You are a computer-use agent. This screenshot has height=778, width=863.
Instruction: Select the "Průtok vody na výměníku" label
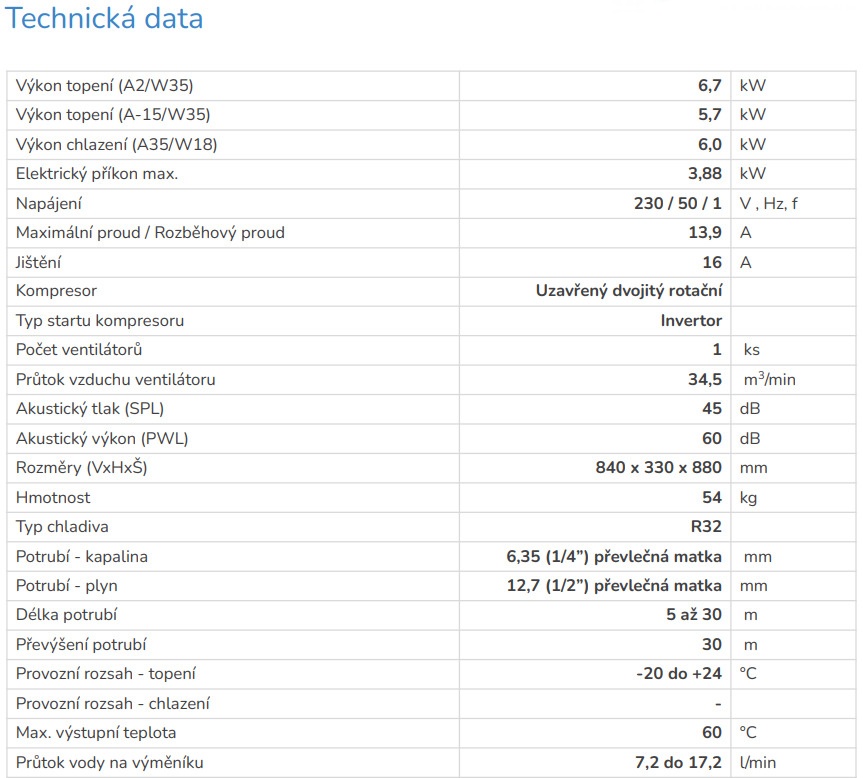point(110,763)
